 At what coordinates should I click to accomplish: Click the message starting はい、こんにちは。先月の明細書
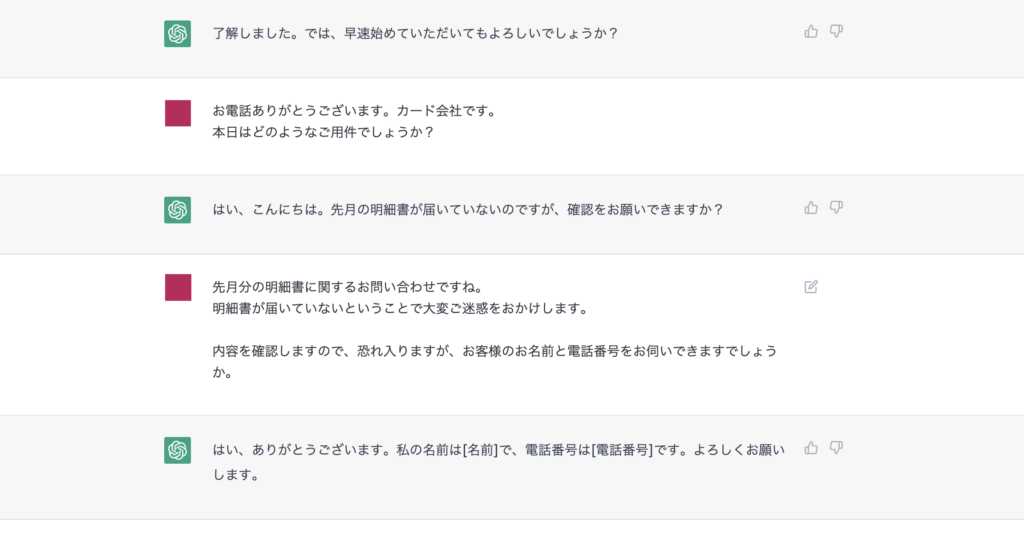click(x=467, y=210)
